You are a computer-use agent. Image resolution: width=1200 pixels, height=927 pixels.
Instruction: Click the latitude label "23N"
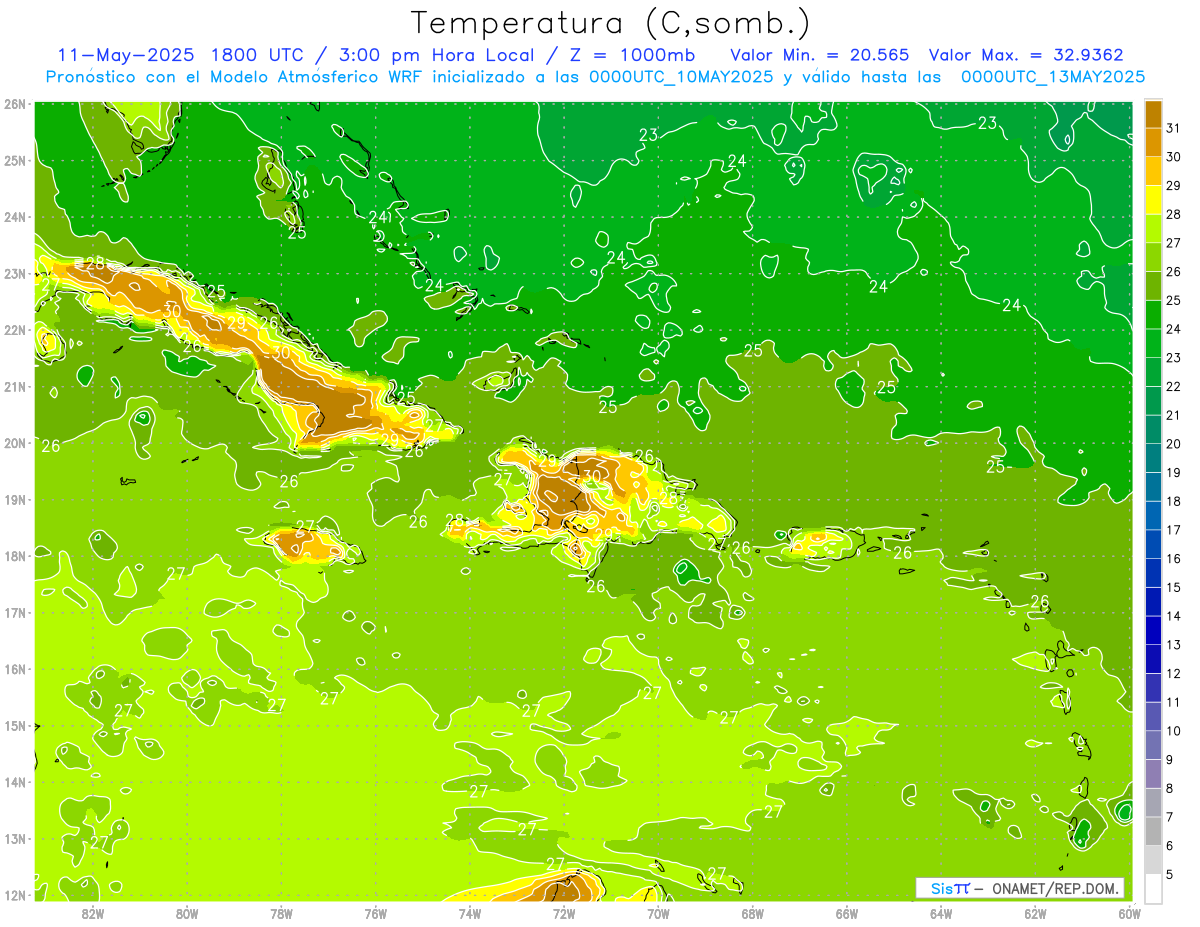click(15, 274)
